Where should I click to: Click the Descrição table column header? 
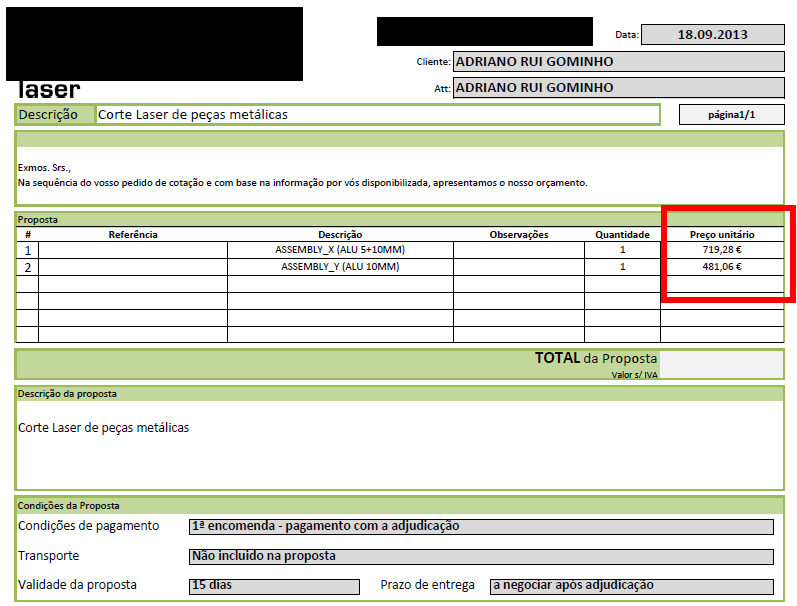340,234
